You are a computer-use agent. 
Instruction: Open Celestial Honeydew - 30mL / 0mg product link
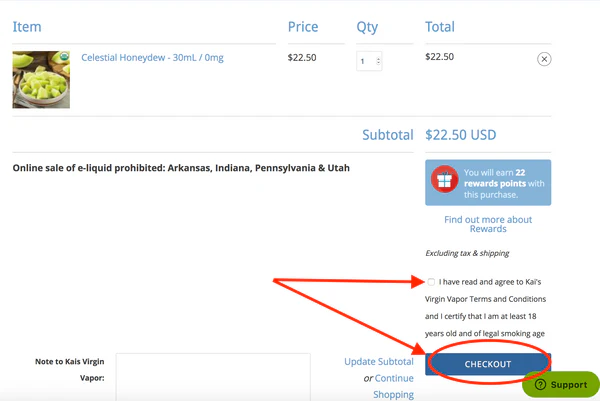click(152, 58)
